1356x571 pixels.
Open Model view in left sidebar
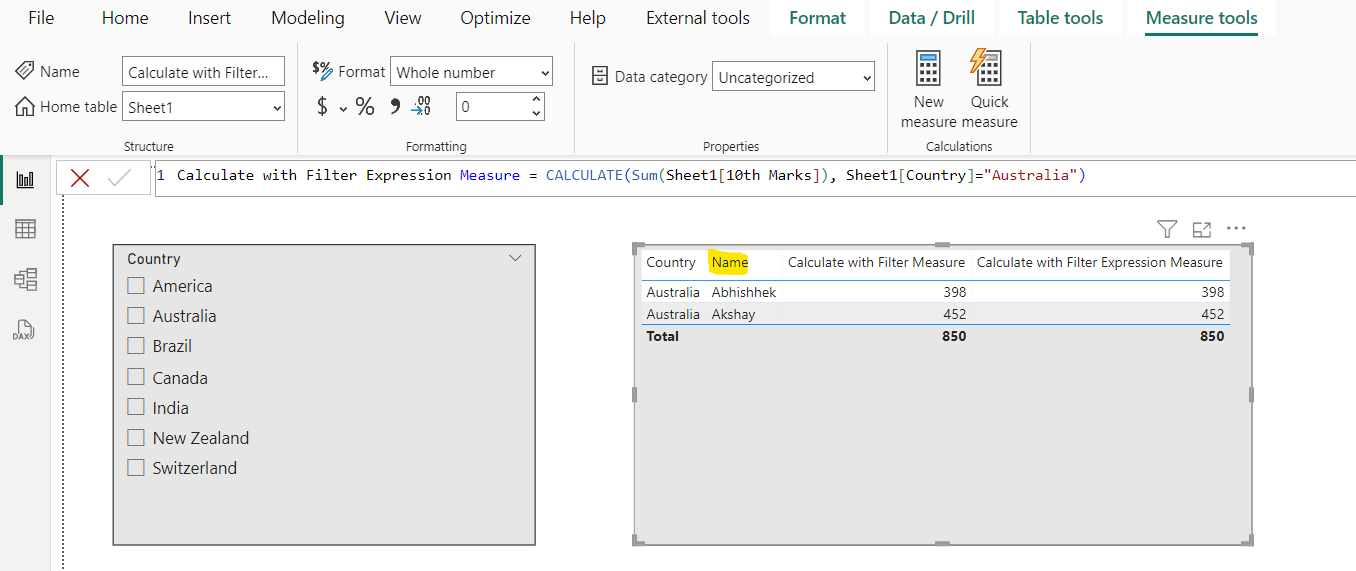(x=25, y=279)
